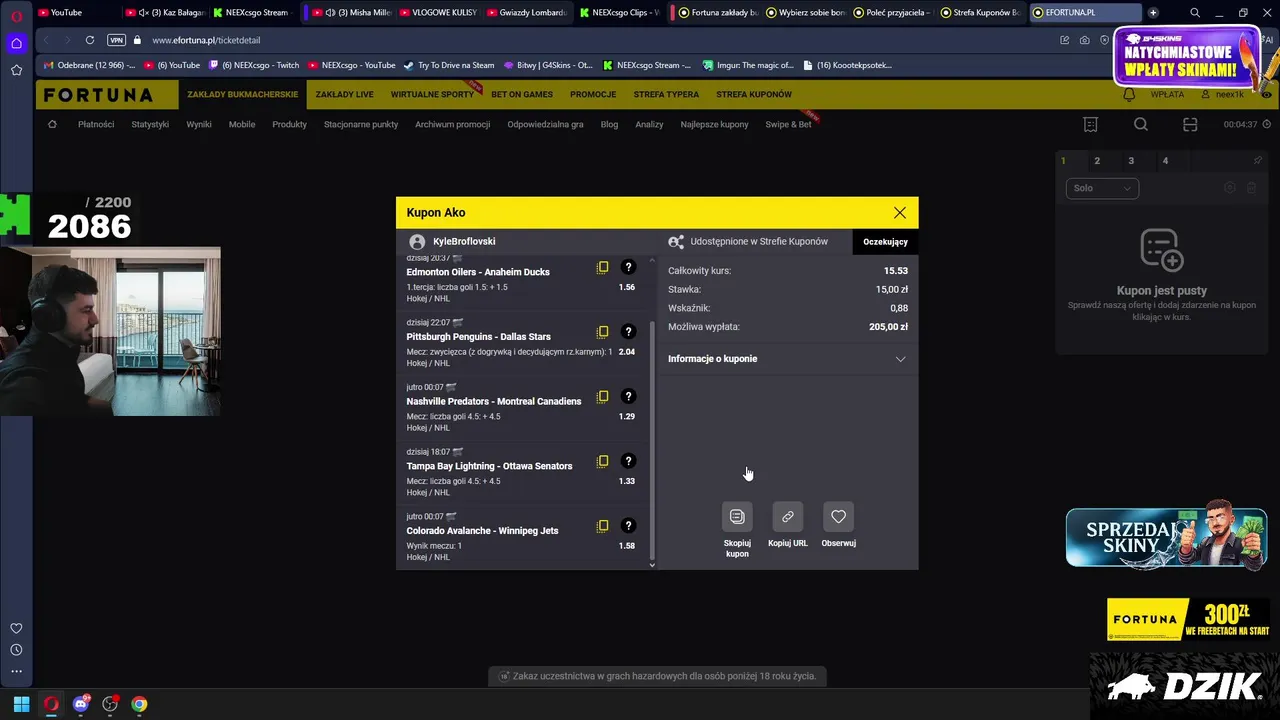Click the FORTUNA logo
Image resolution: width=1280 pixels, height=720 pixels.
point(98,95)
